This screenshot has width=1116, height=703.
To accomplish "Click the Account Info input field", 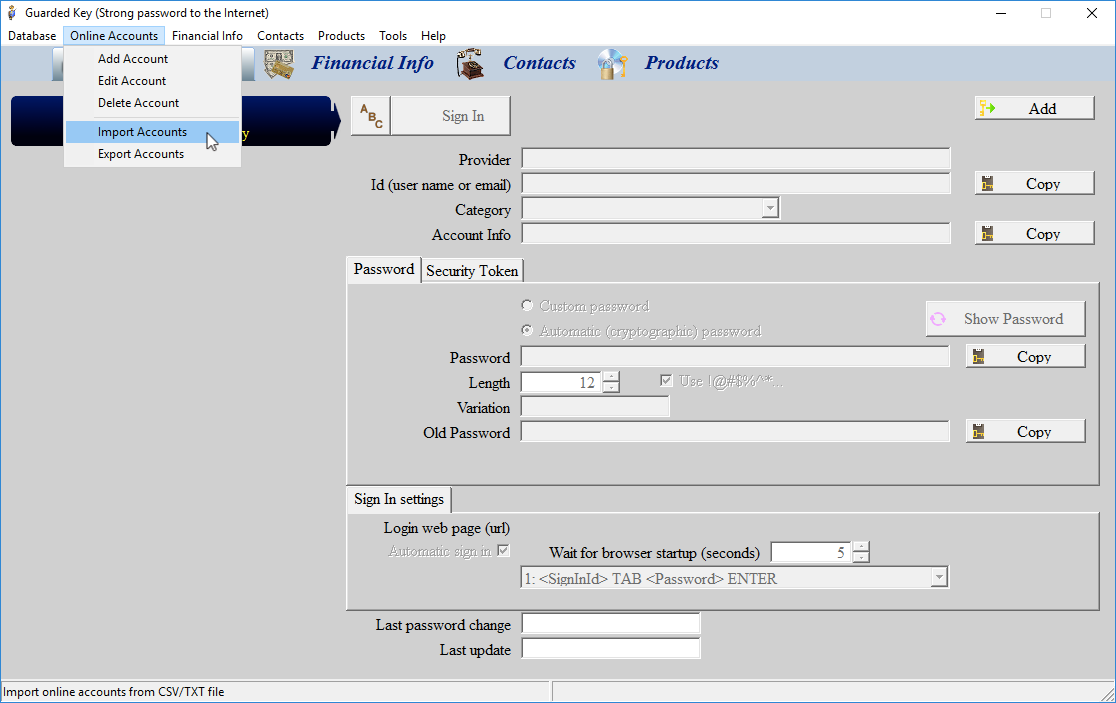I will (736, 233).
